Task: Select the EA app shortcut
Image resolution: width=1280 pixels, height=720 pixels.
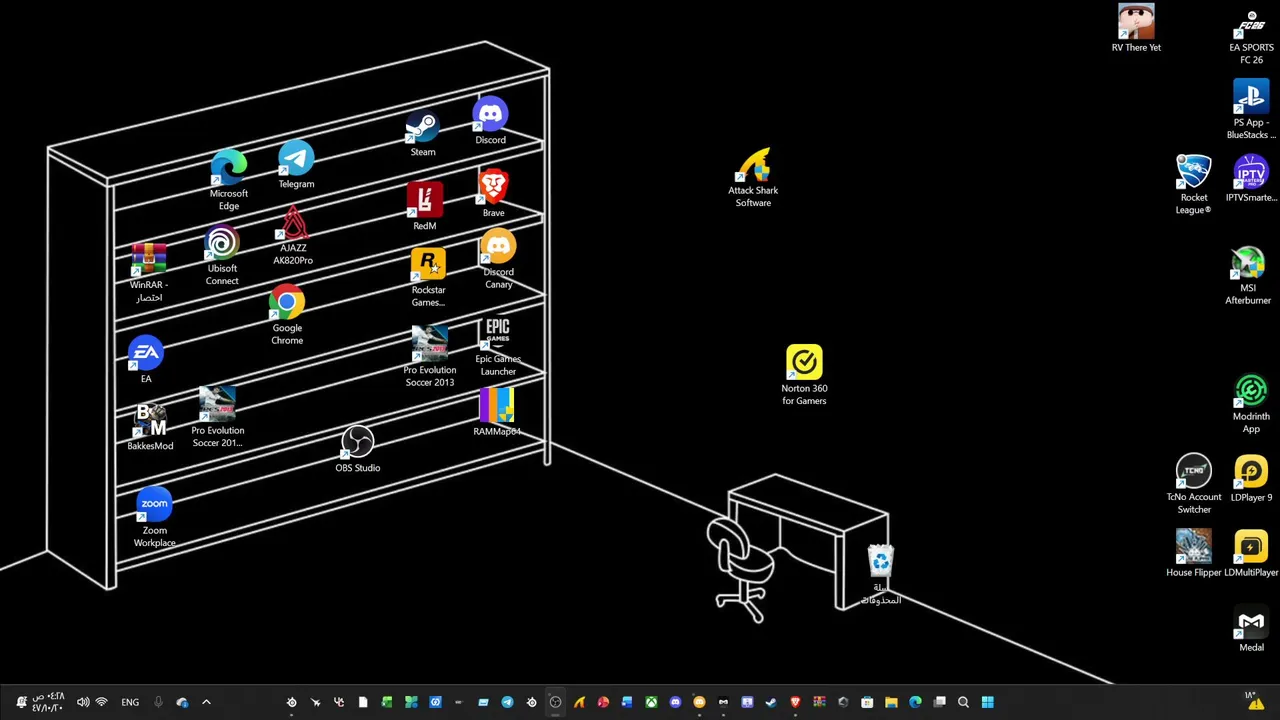Action: click(146, 360)
